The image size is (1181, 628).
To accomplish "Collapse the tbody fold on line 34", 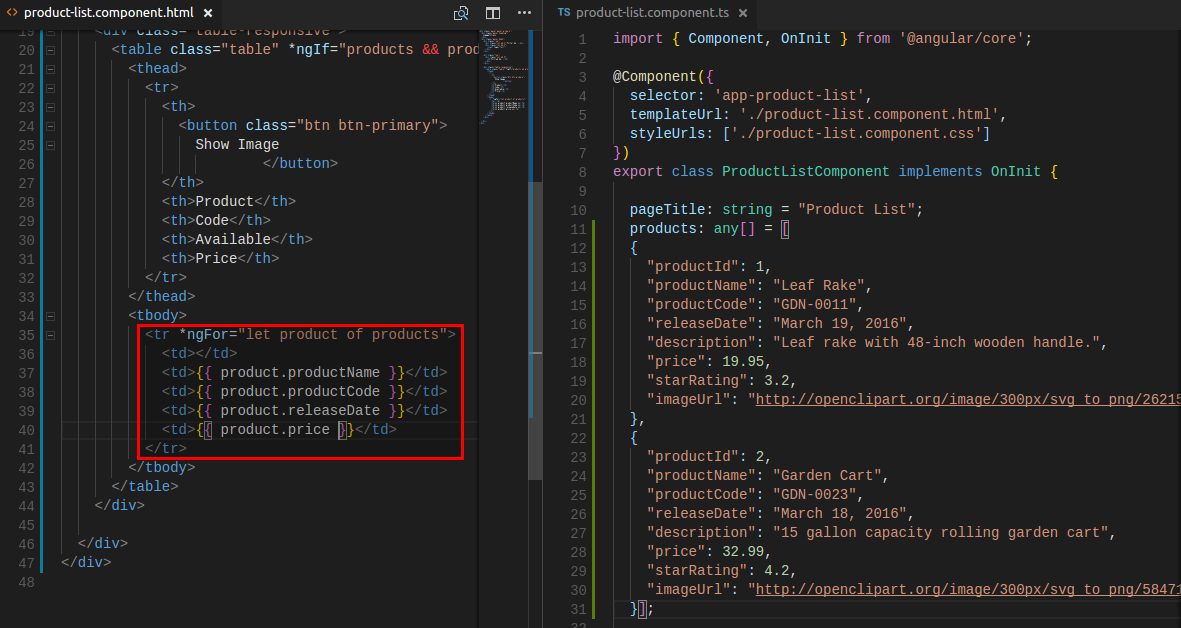I will (51, 316).
